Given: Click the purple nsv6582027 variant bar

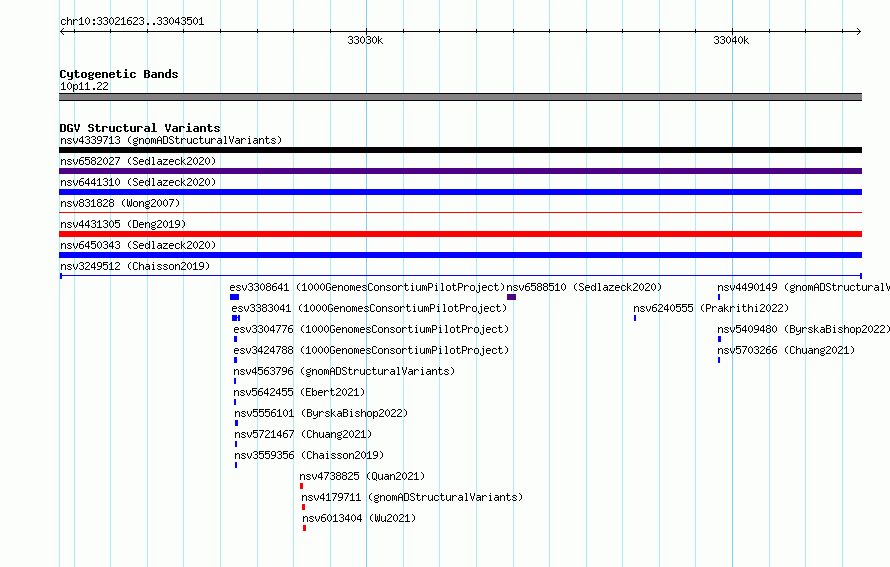Looking at the screenshot, I should pyautogui.click(x=460, y=171).
